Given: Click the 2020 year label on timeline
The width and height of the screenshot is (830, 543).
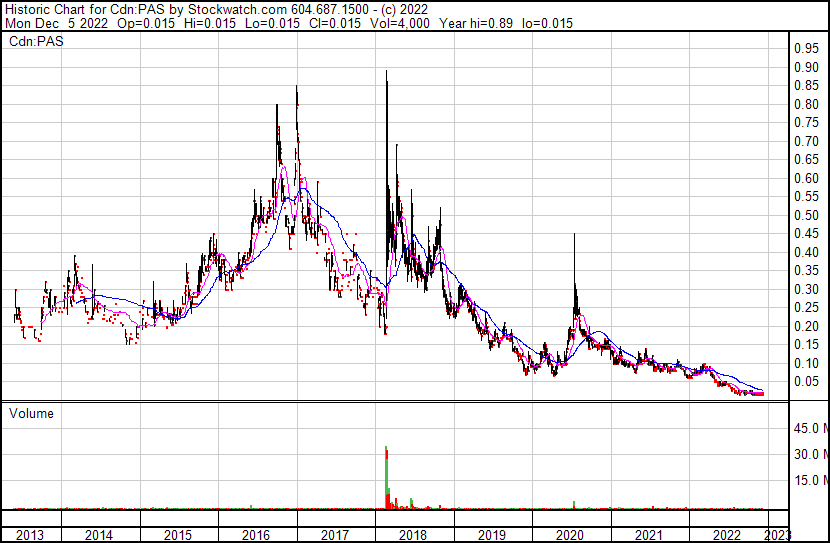Looking at the screenshot, I should [x=570, y=535].
